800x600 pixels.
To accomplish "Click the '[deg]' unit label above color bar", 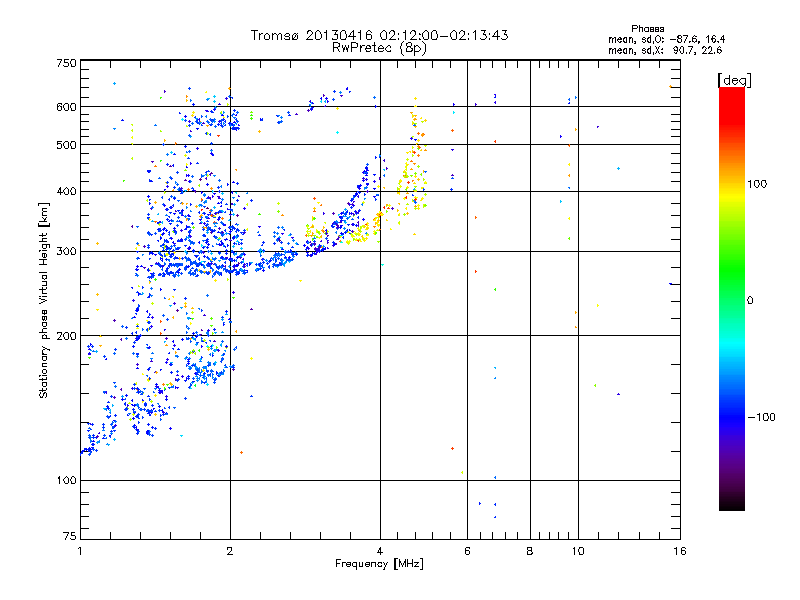I will coord(734,80).
